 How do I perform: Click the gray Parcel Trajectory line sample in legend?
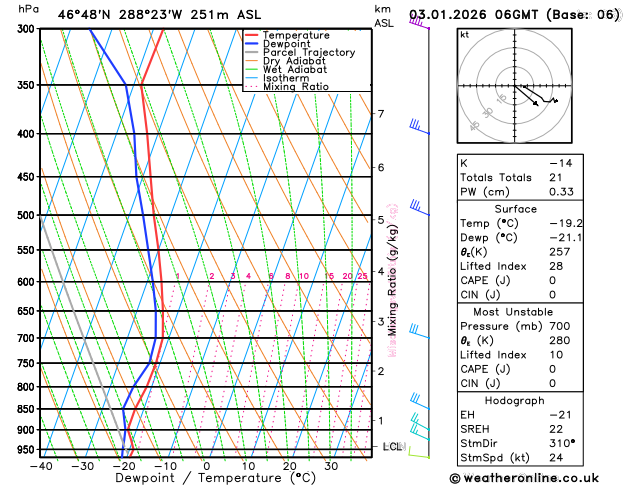coord(252,53)
